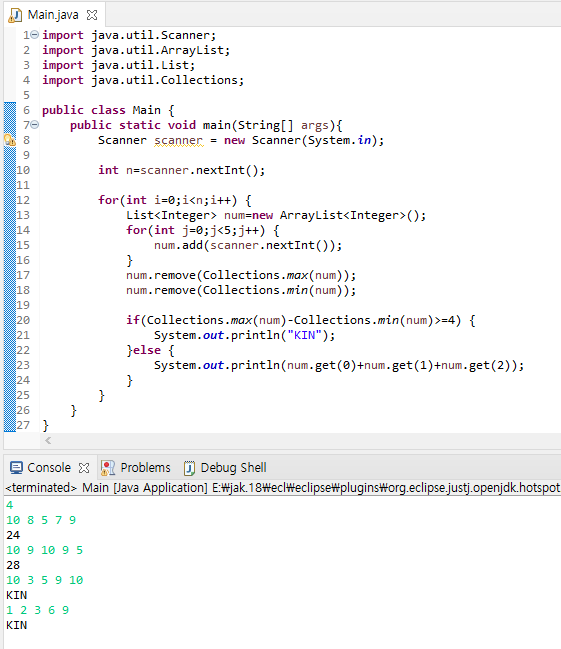The height and width of the screenshot is (649, 561).
Task: Collapse the main method fold on line 7
Action: pyautogui.click(x=35, y=125)
